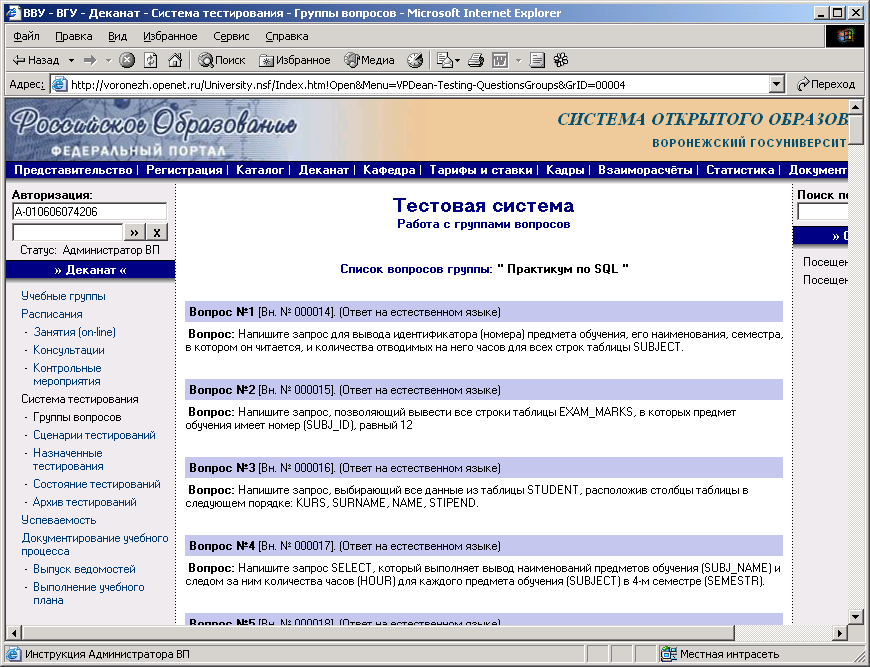The height and width of the screenshot is (667, 870).
Task: Click the Internet Explorer title bar icon
Action: tap(13, 13)
